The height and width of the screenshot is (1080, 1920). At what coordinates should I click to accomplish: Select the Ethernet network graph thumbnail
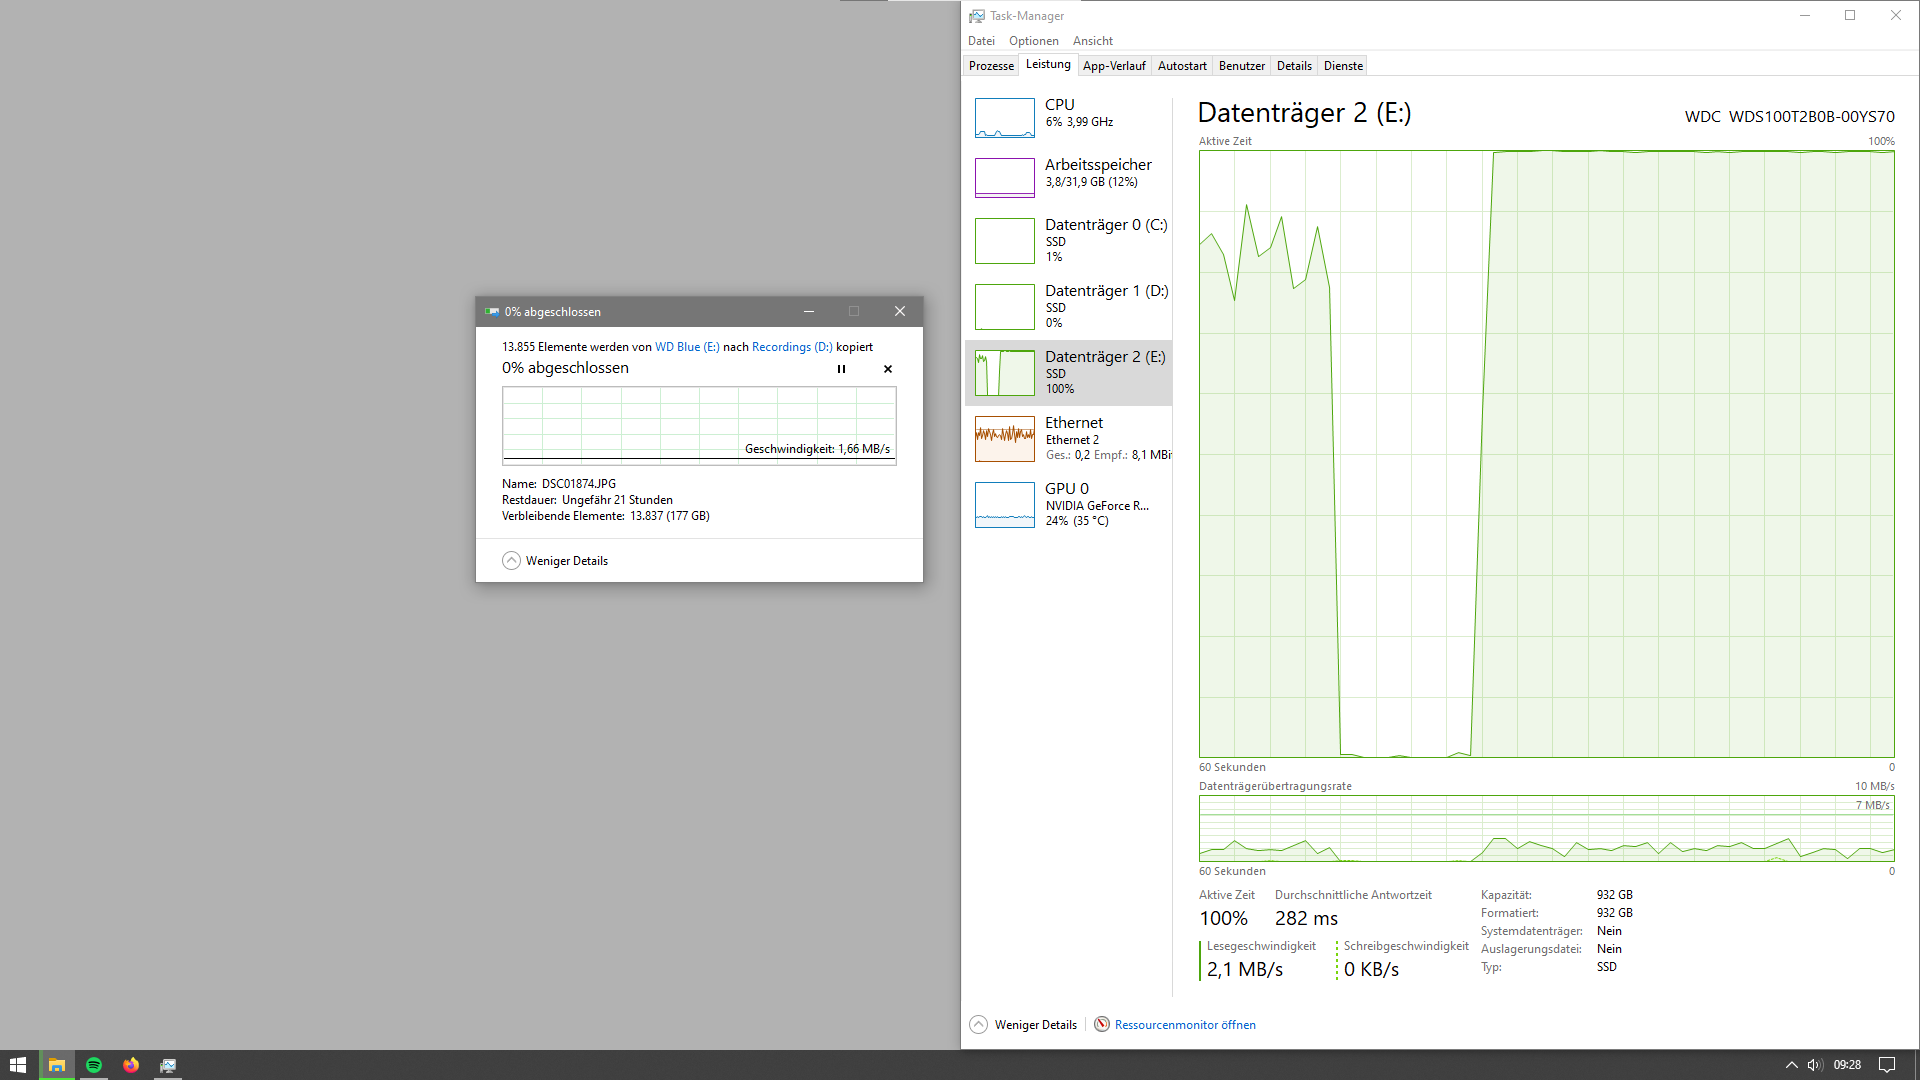[1004, 439]
